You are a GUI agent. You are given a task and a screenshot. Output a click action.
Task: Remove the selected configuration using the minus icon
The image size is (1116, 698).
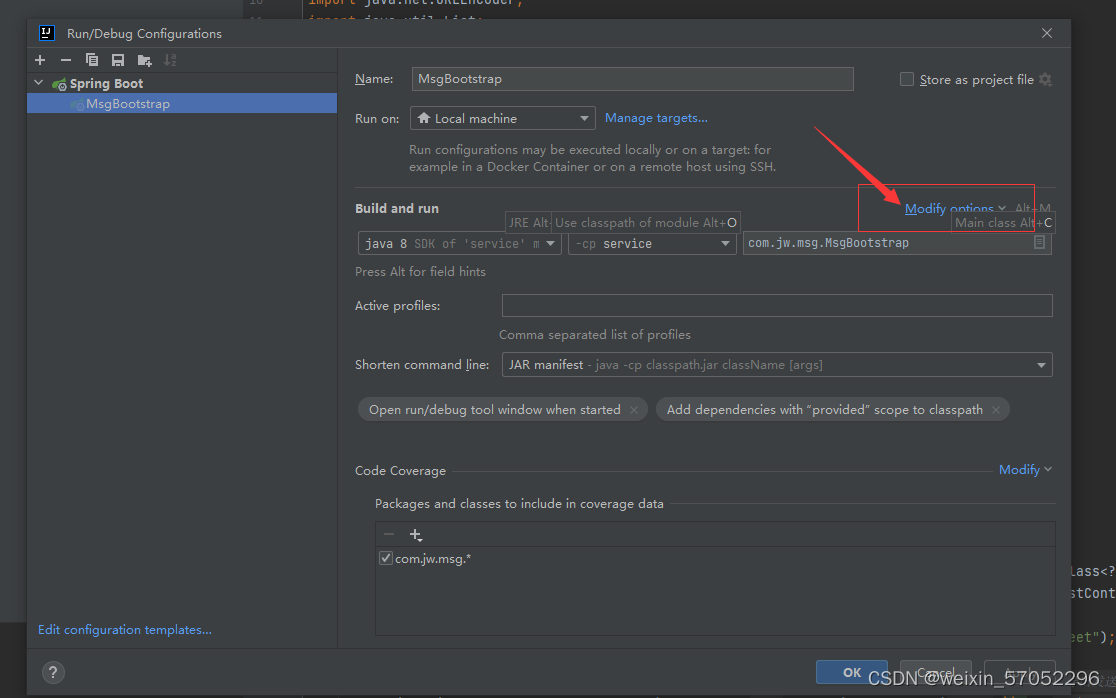pyautogui.click(x=66, y=59)
